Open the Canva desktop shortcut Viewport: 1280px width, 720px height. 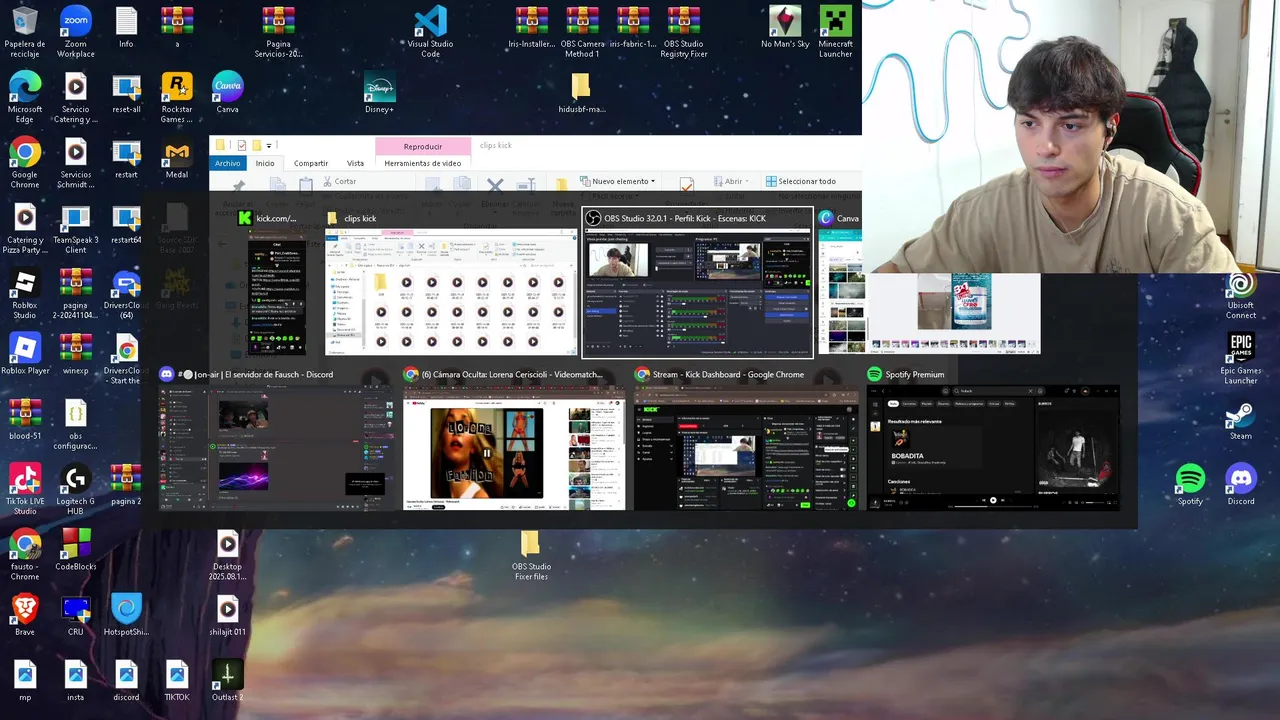(227, 92)
